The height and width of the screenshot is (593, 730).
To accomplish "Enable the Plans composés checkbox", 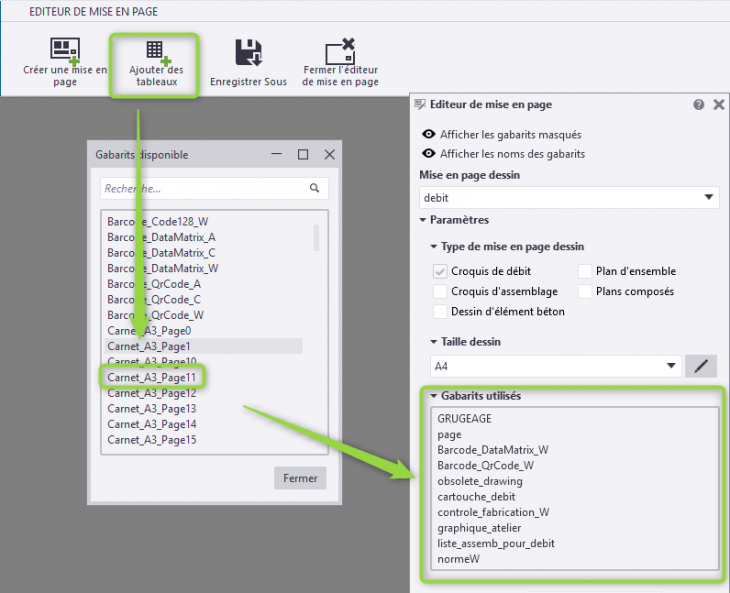I will [585, 291].
